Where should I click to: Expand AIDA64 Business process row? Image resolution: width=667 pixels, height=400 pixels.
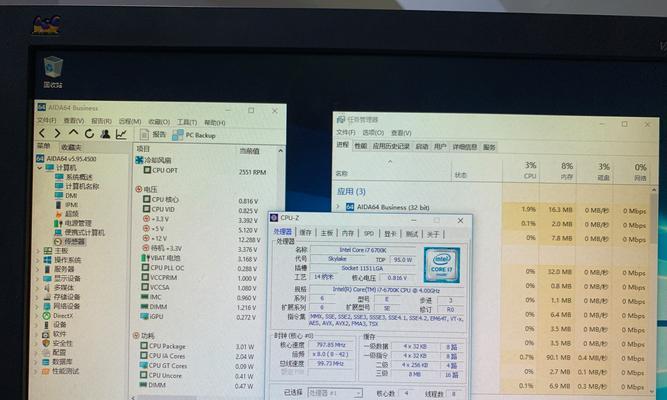(x=339, y=206)
